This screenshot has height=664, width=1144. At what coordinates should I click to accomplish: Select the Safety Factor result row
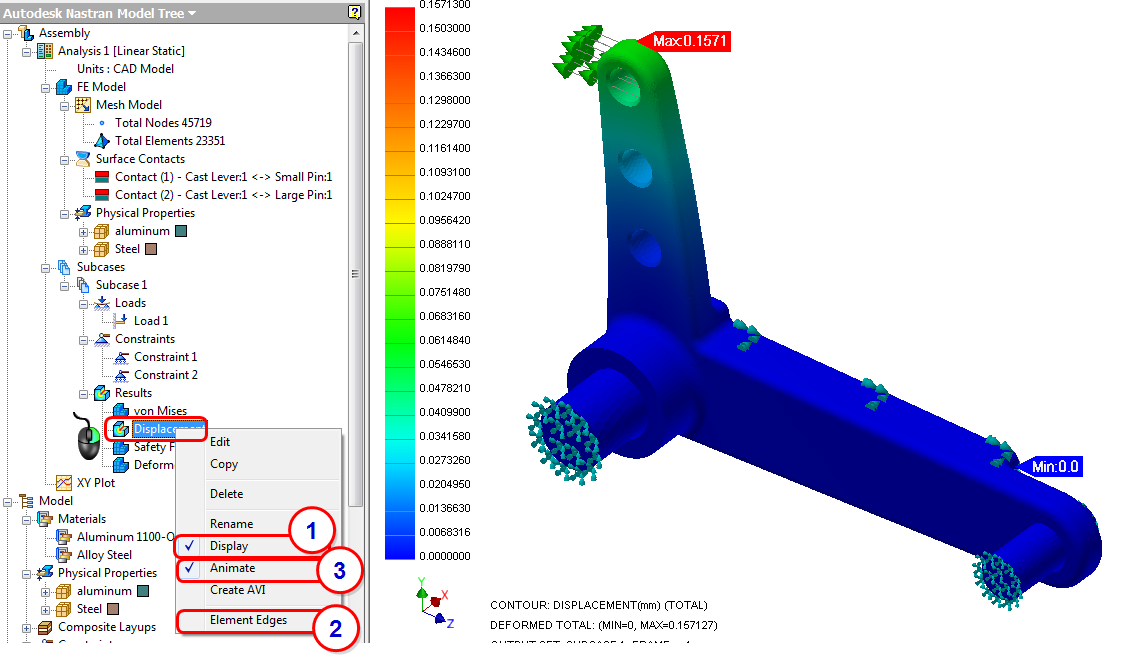(153, 447)
